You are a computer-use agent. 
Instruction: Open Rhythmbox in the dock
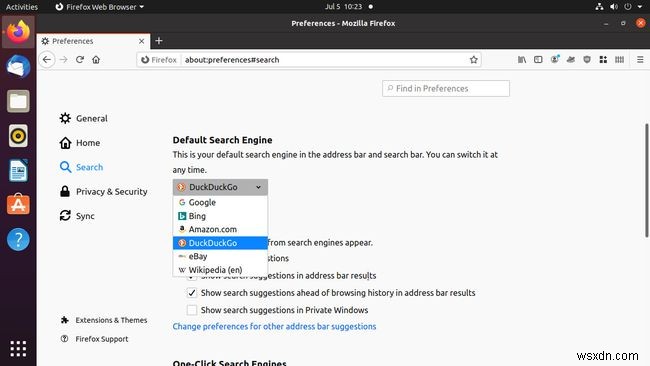point(18,136)
